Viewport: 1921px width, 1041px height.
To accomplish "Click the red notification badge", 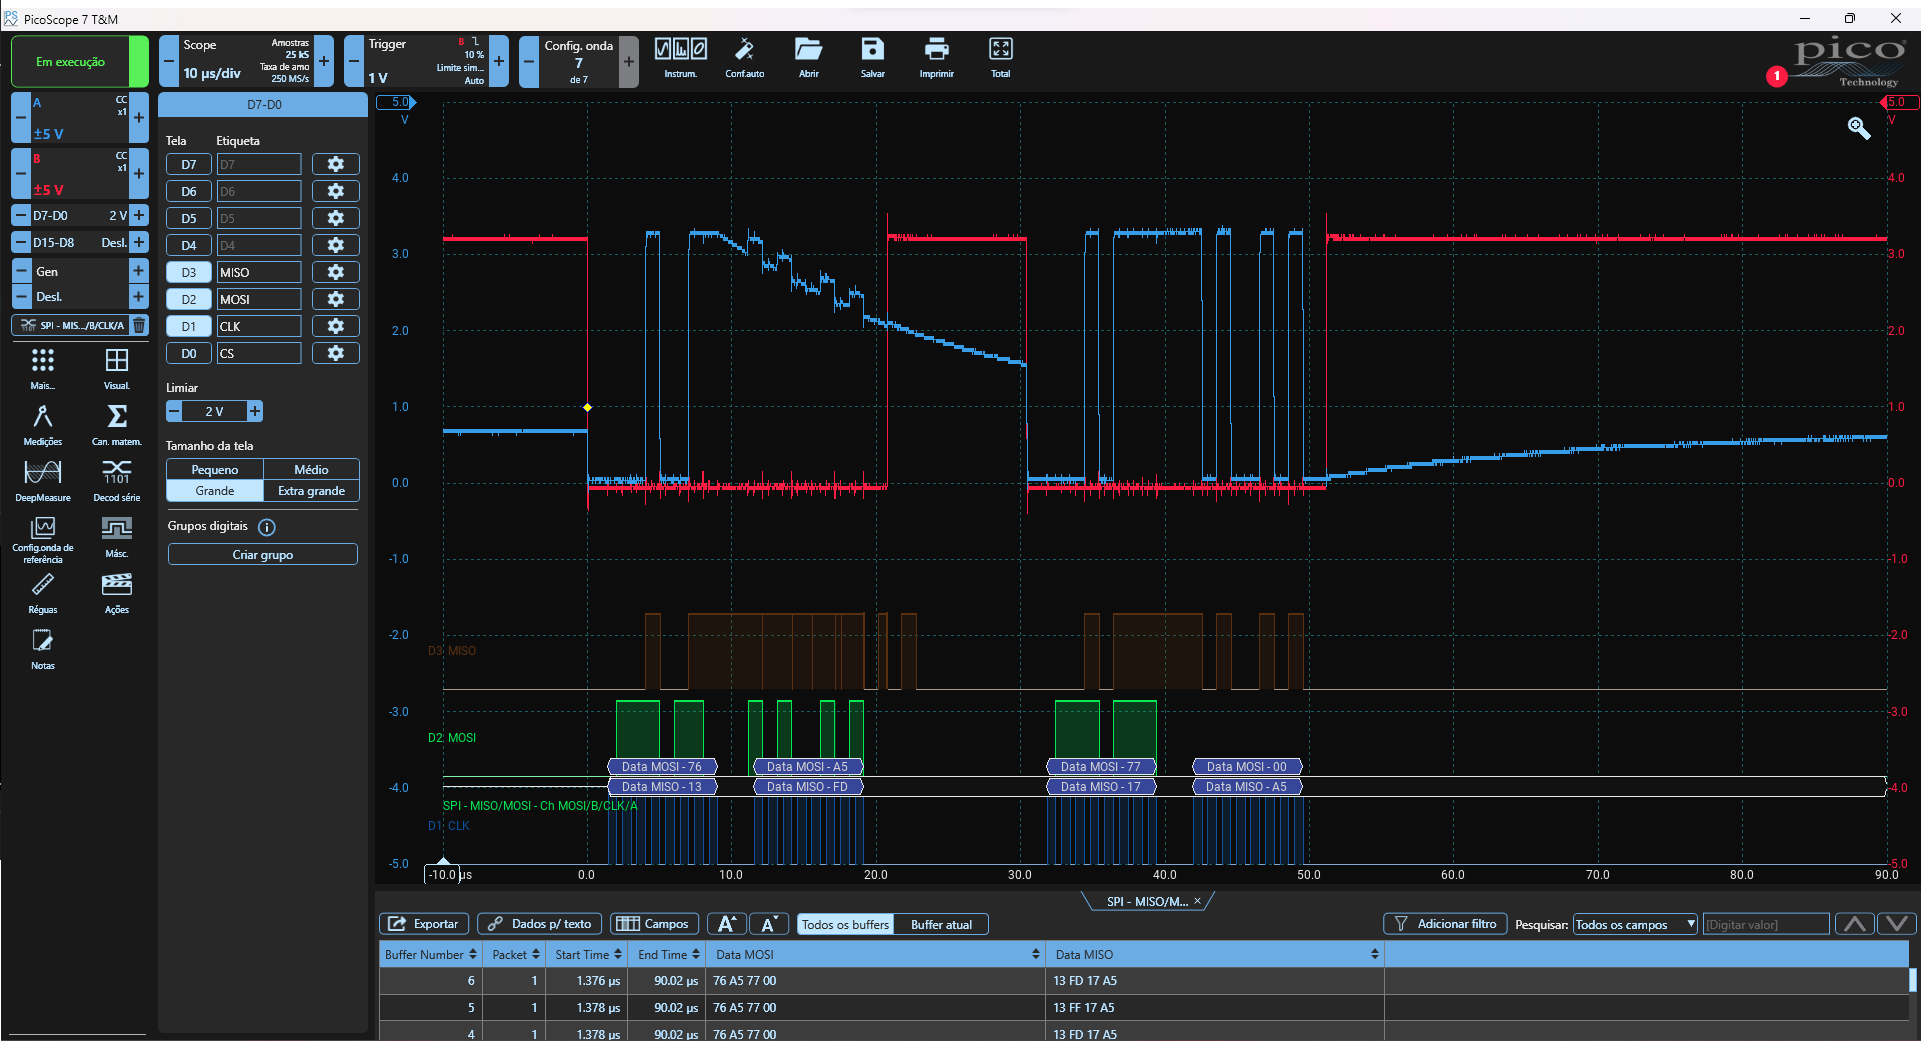I will (x=1776, y=76).
